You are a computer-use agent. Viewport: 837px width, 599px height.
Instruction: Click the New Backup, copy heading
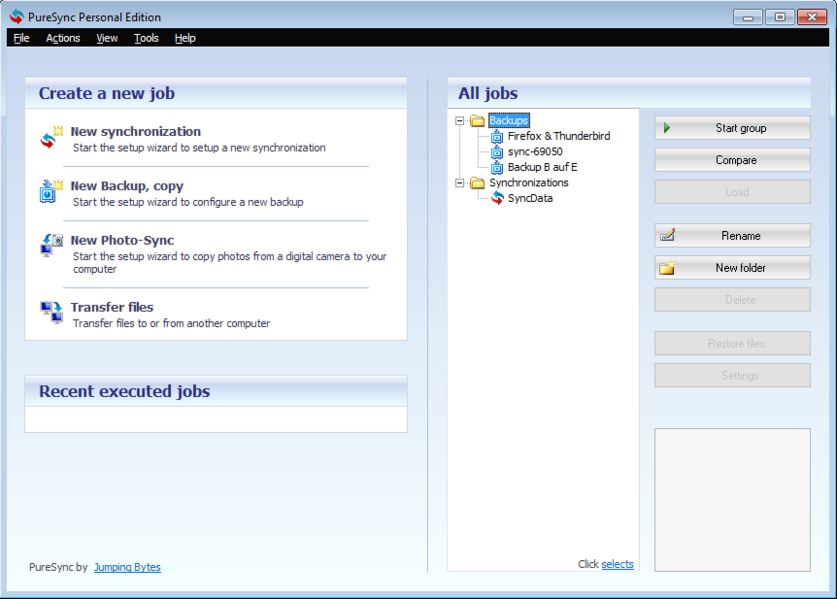tap(127, 186)
